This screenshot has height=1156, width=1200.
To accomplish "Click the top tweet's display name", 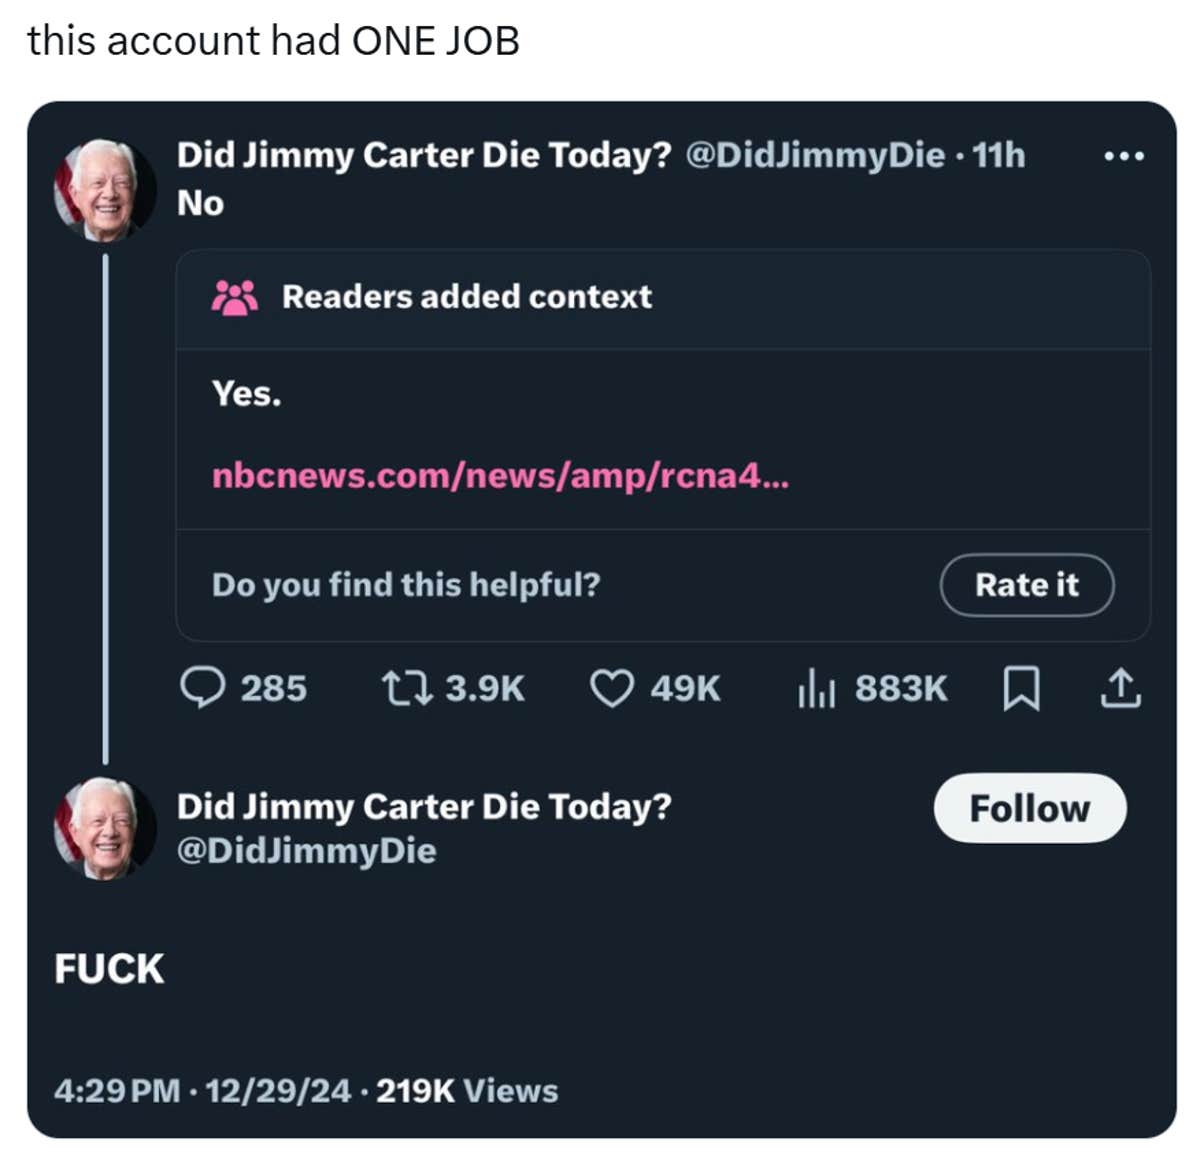I will (424, 155).
